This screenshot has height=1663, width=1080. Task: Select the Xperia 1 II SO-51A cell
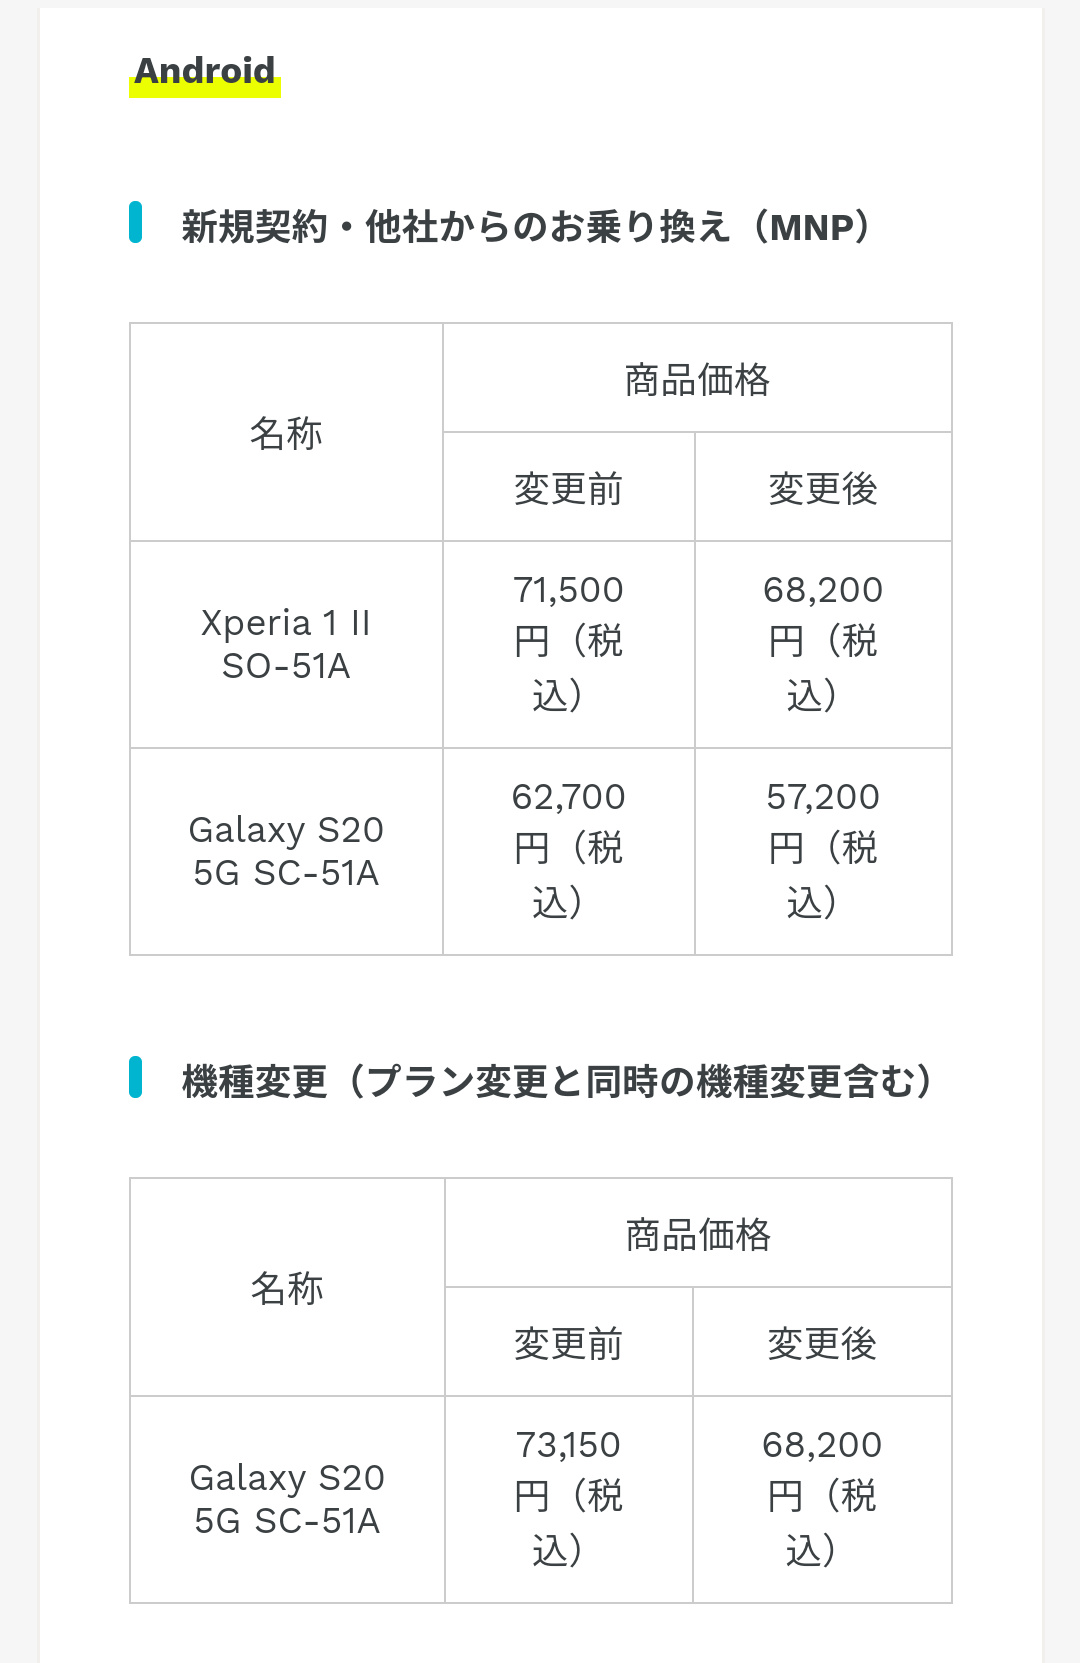[x=286, y=645]
